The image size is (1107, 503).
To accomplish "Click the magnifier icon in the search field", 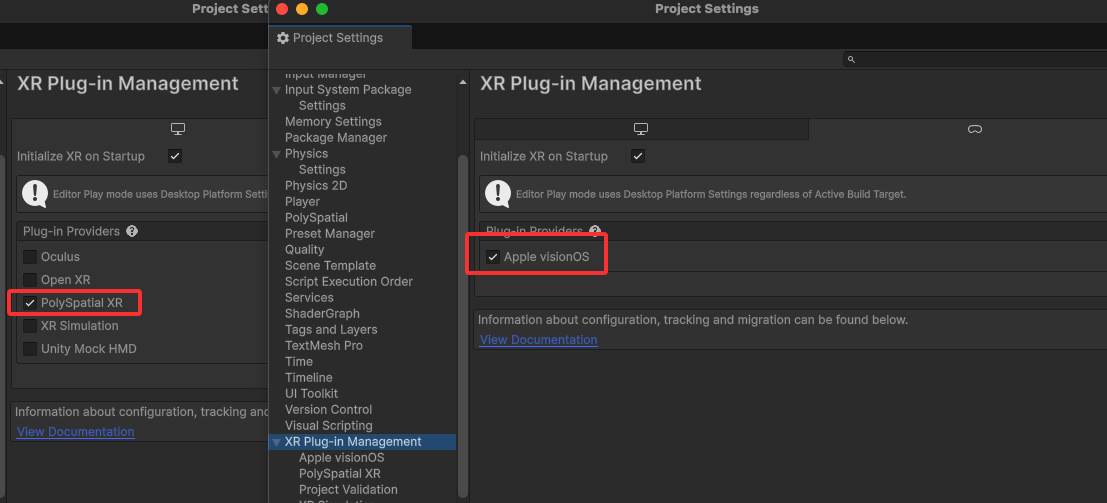I will pos(851,60).
